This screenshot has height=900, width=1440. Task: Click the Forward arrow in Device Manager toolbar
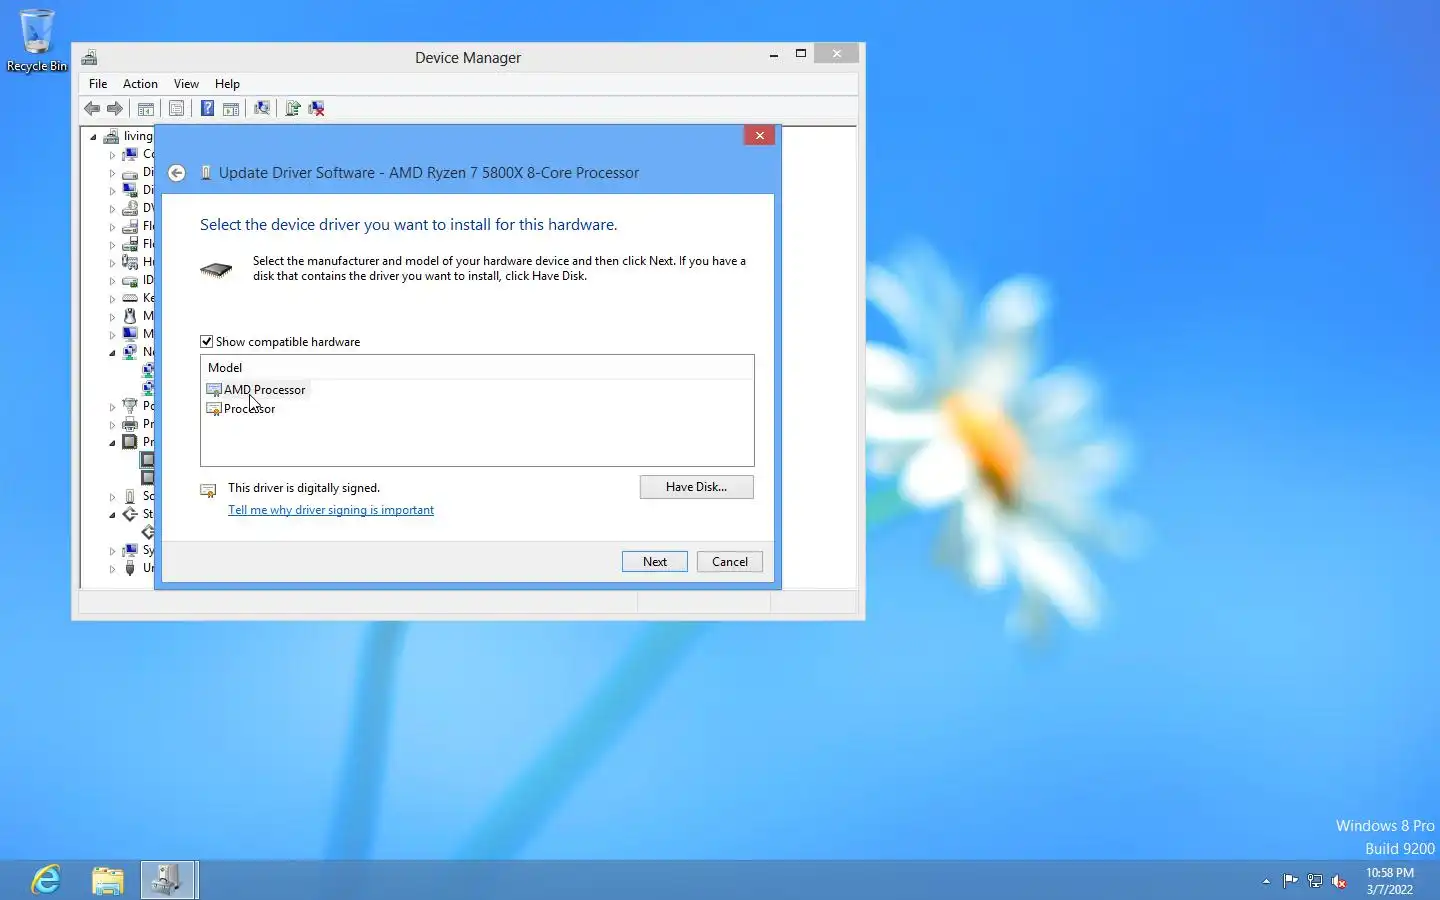(115, 108)
